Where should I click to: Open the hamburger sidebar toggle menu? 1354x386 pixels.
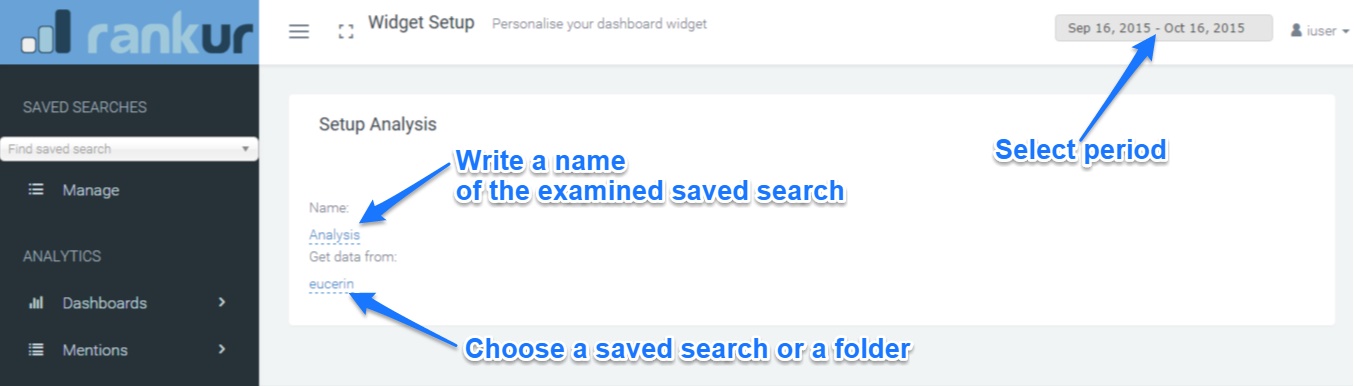pos(299,31)
